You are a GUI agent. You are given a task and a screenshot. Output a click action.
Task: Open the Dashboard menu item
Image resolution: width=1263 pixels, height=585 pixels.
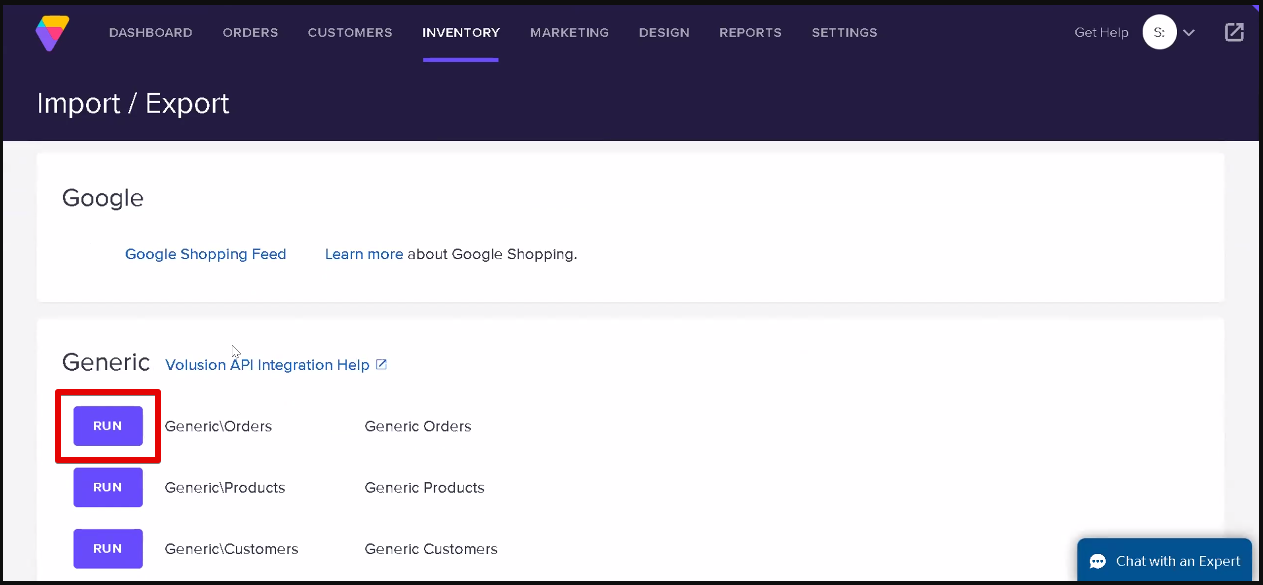(150, 33)
